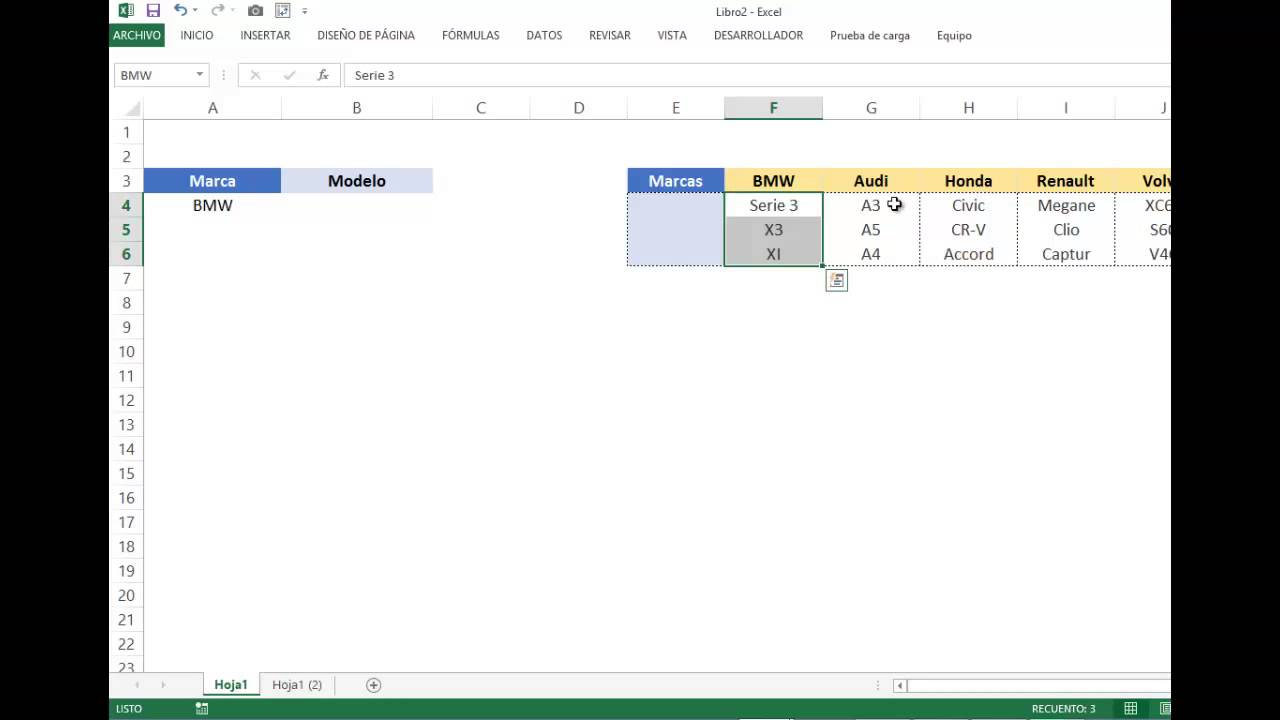Switch to the VISTA tab
The image size is (1280, 720).
[672, 35]
